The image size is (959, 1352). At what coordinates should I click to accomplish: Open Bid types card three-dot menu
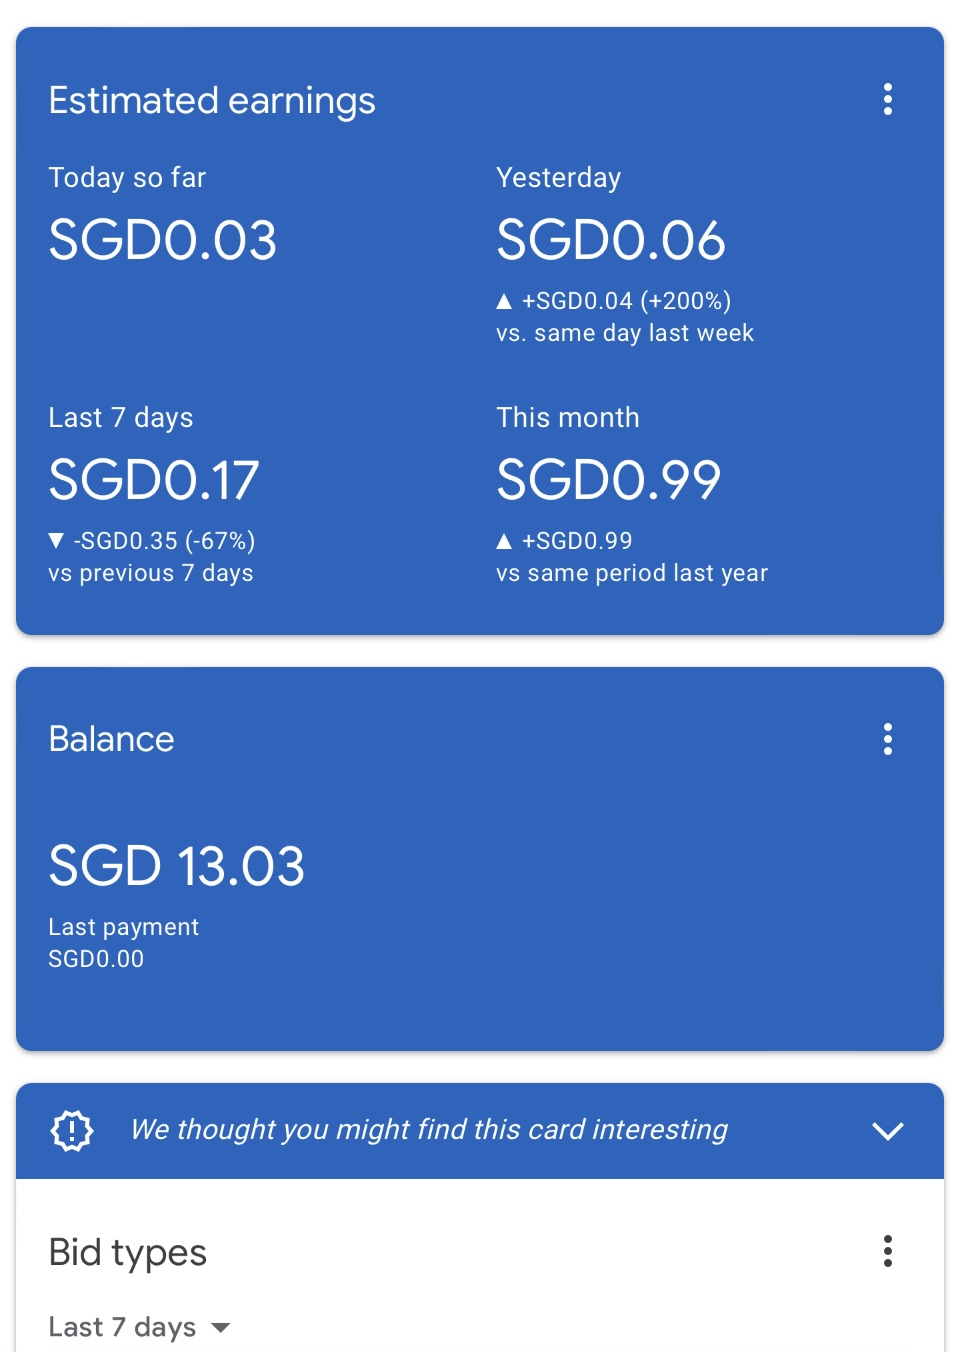coord(887,1251)
